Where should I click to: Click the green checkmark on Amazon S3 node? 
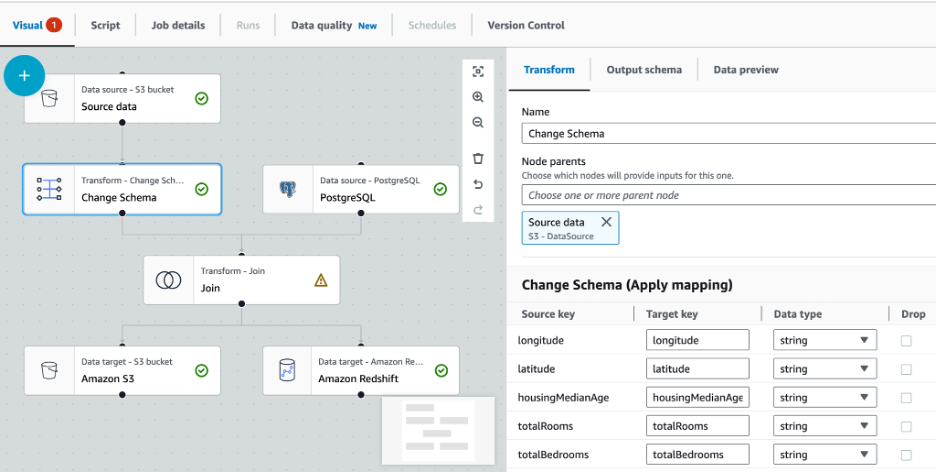click(202, 371)
